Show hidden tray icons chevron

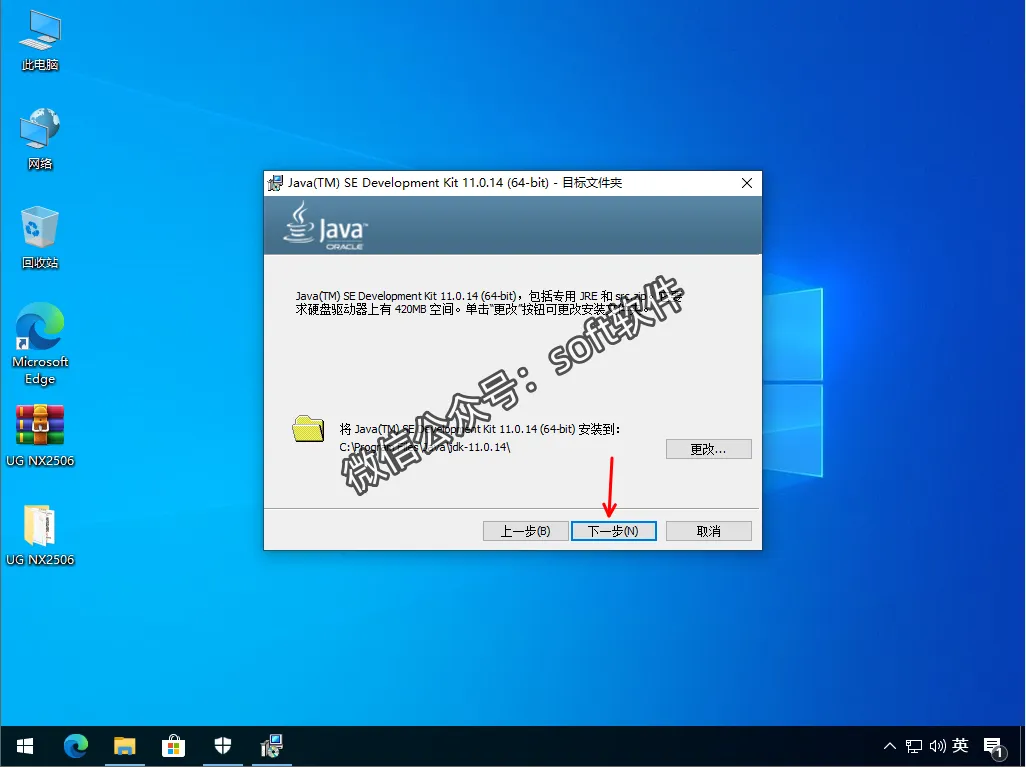(890, 746)
